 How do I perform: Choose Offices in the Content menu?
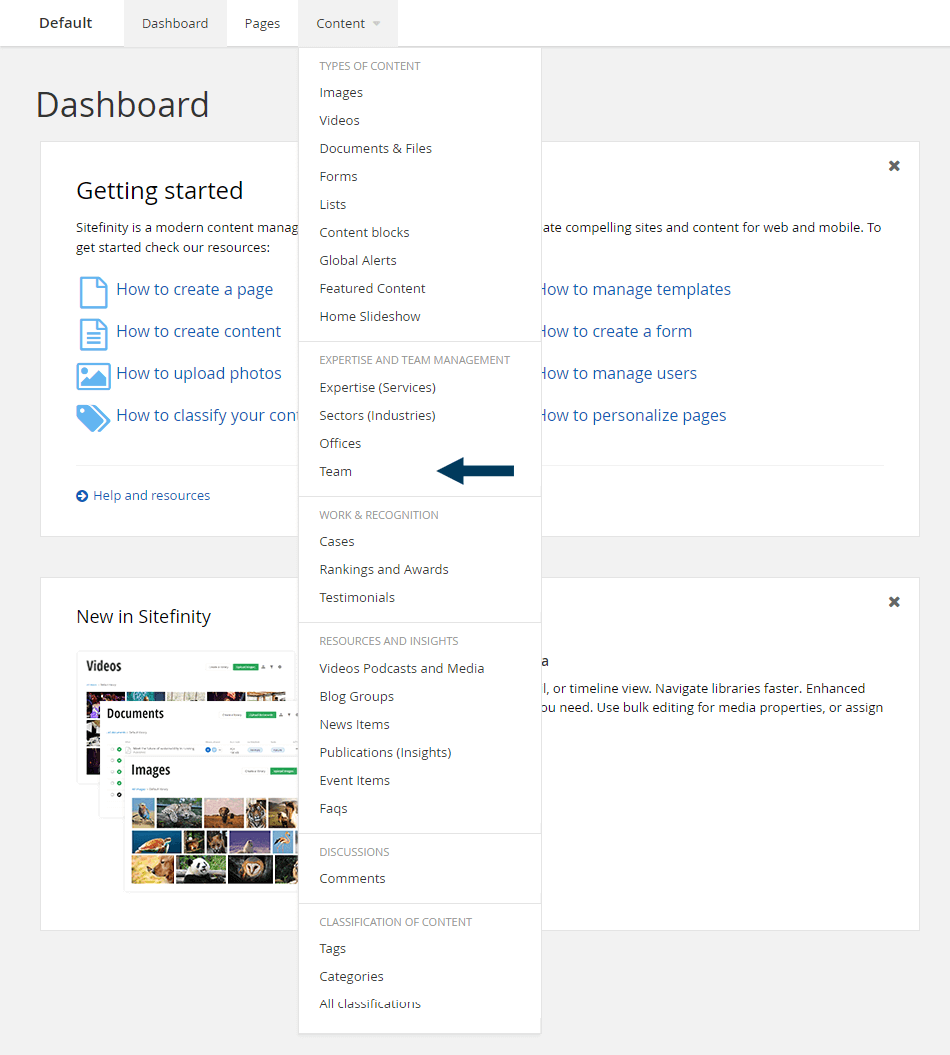point(340,443)
